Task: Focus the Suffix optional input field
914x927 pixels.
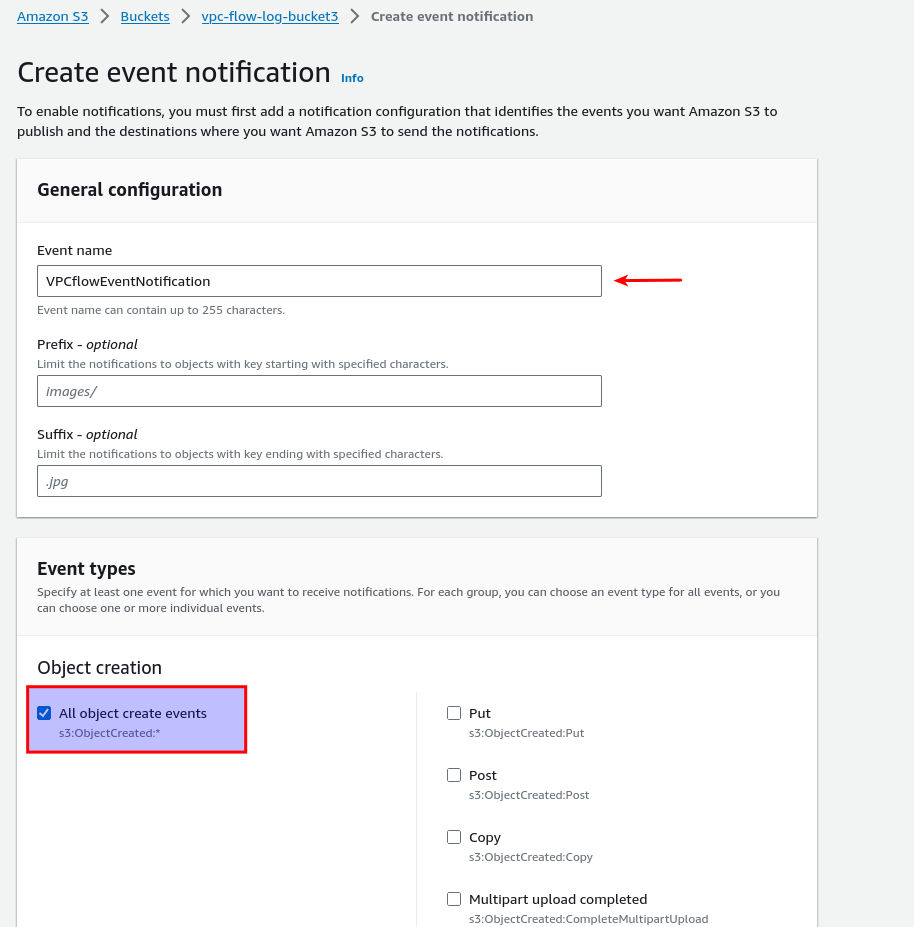Action: (319, 481)
